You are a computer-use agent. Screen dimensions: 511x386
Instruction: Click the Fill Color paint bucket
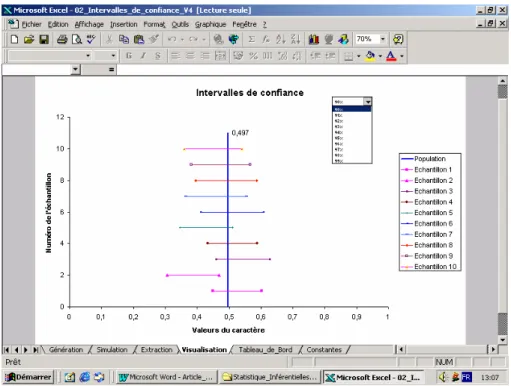coord(370,56)
